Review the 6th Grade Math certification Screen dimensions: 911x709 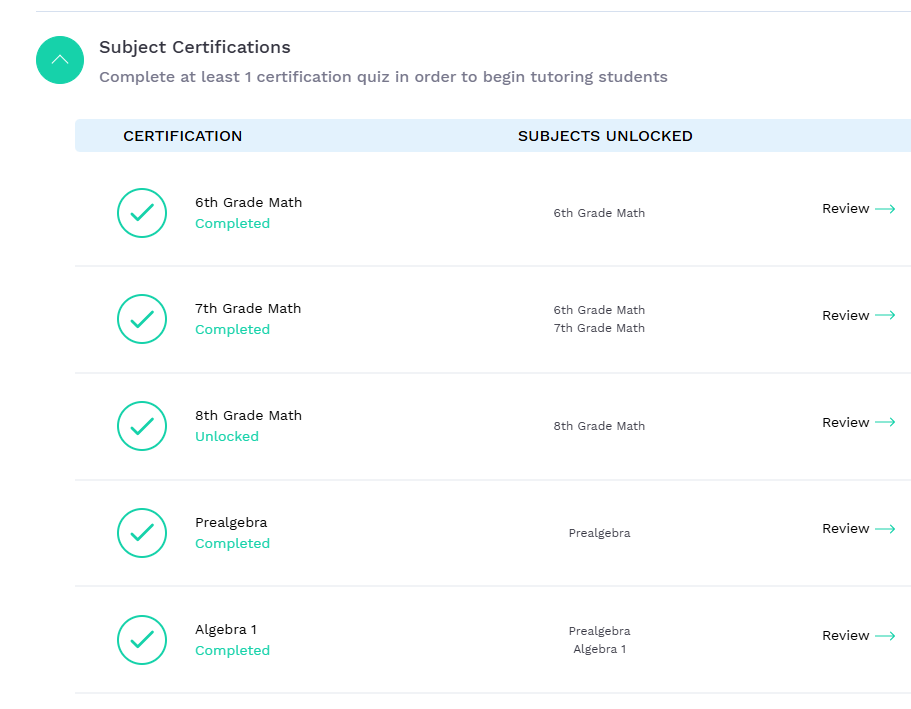coord(858,209)
